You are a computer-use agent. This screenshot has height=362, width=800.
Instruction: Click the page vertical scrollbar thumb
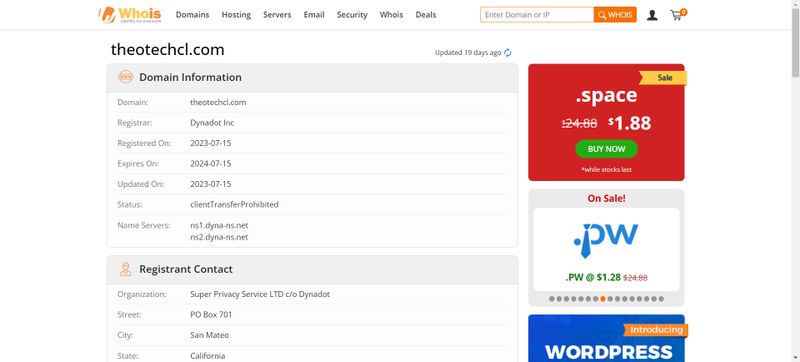tap(795, 43)
